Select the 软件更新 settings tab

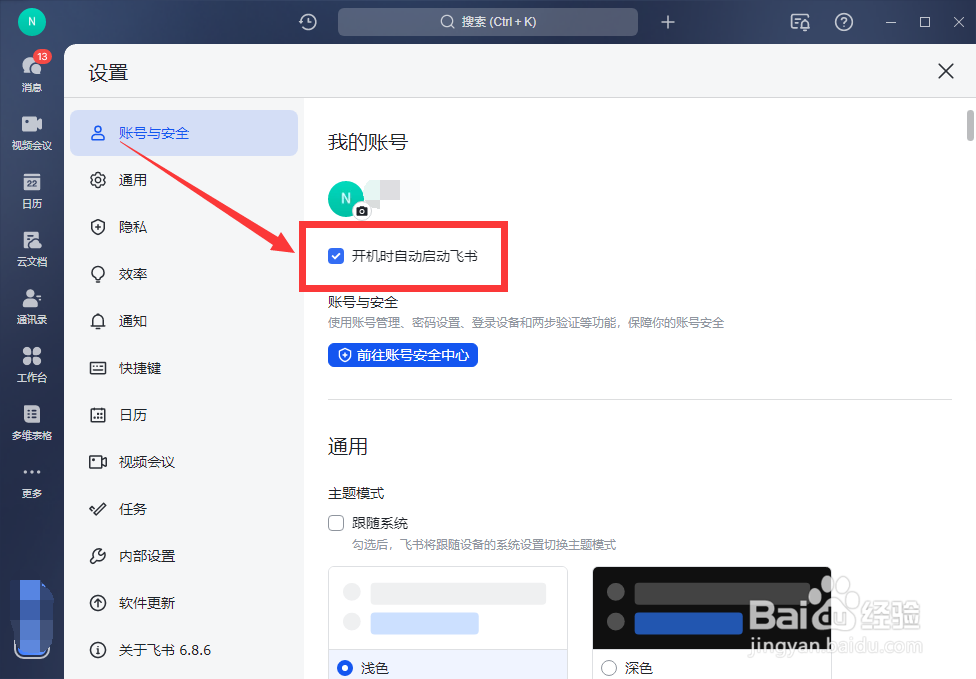184,603
